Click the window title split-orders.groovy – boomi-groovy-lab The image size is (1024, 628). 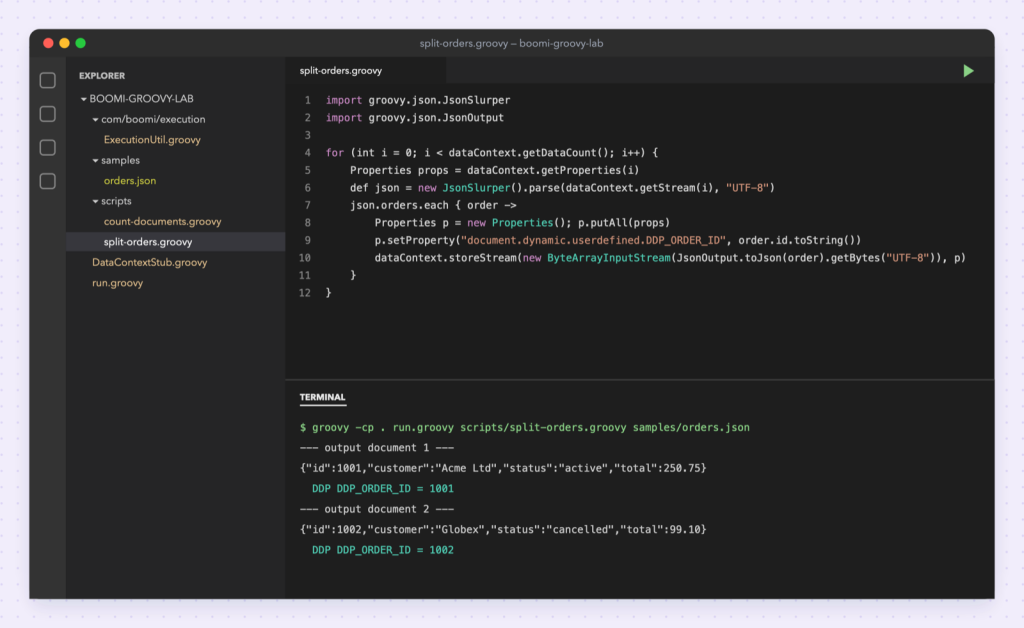pos(511,43)
